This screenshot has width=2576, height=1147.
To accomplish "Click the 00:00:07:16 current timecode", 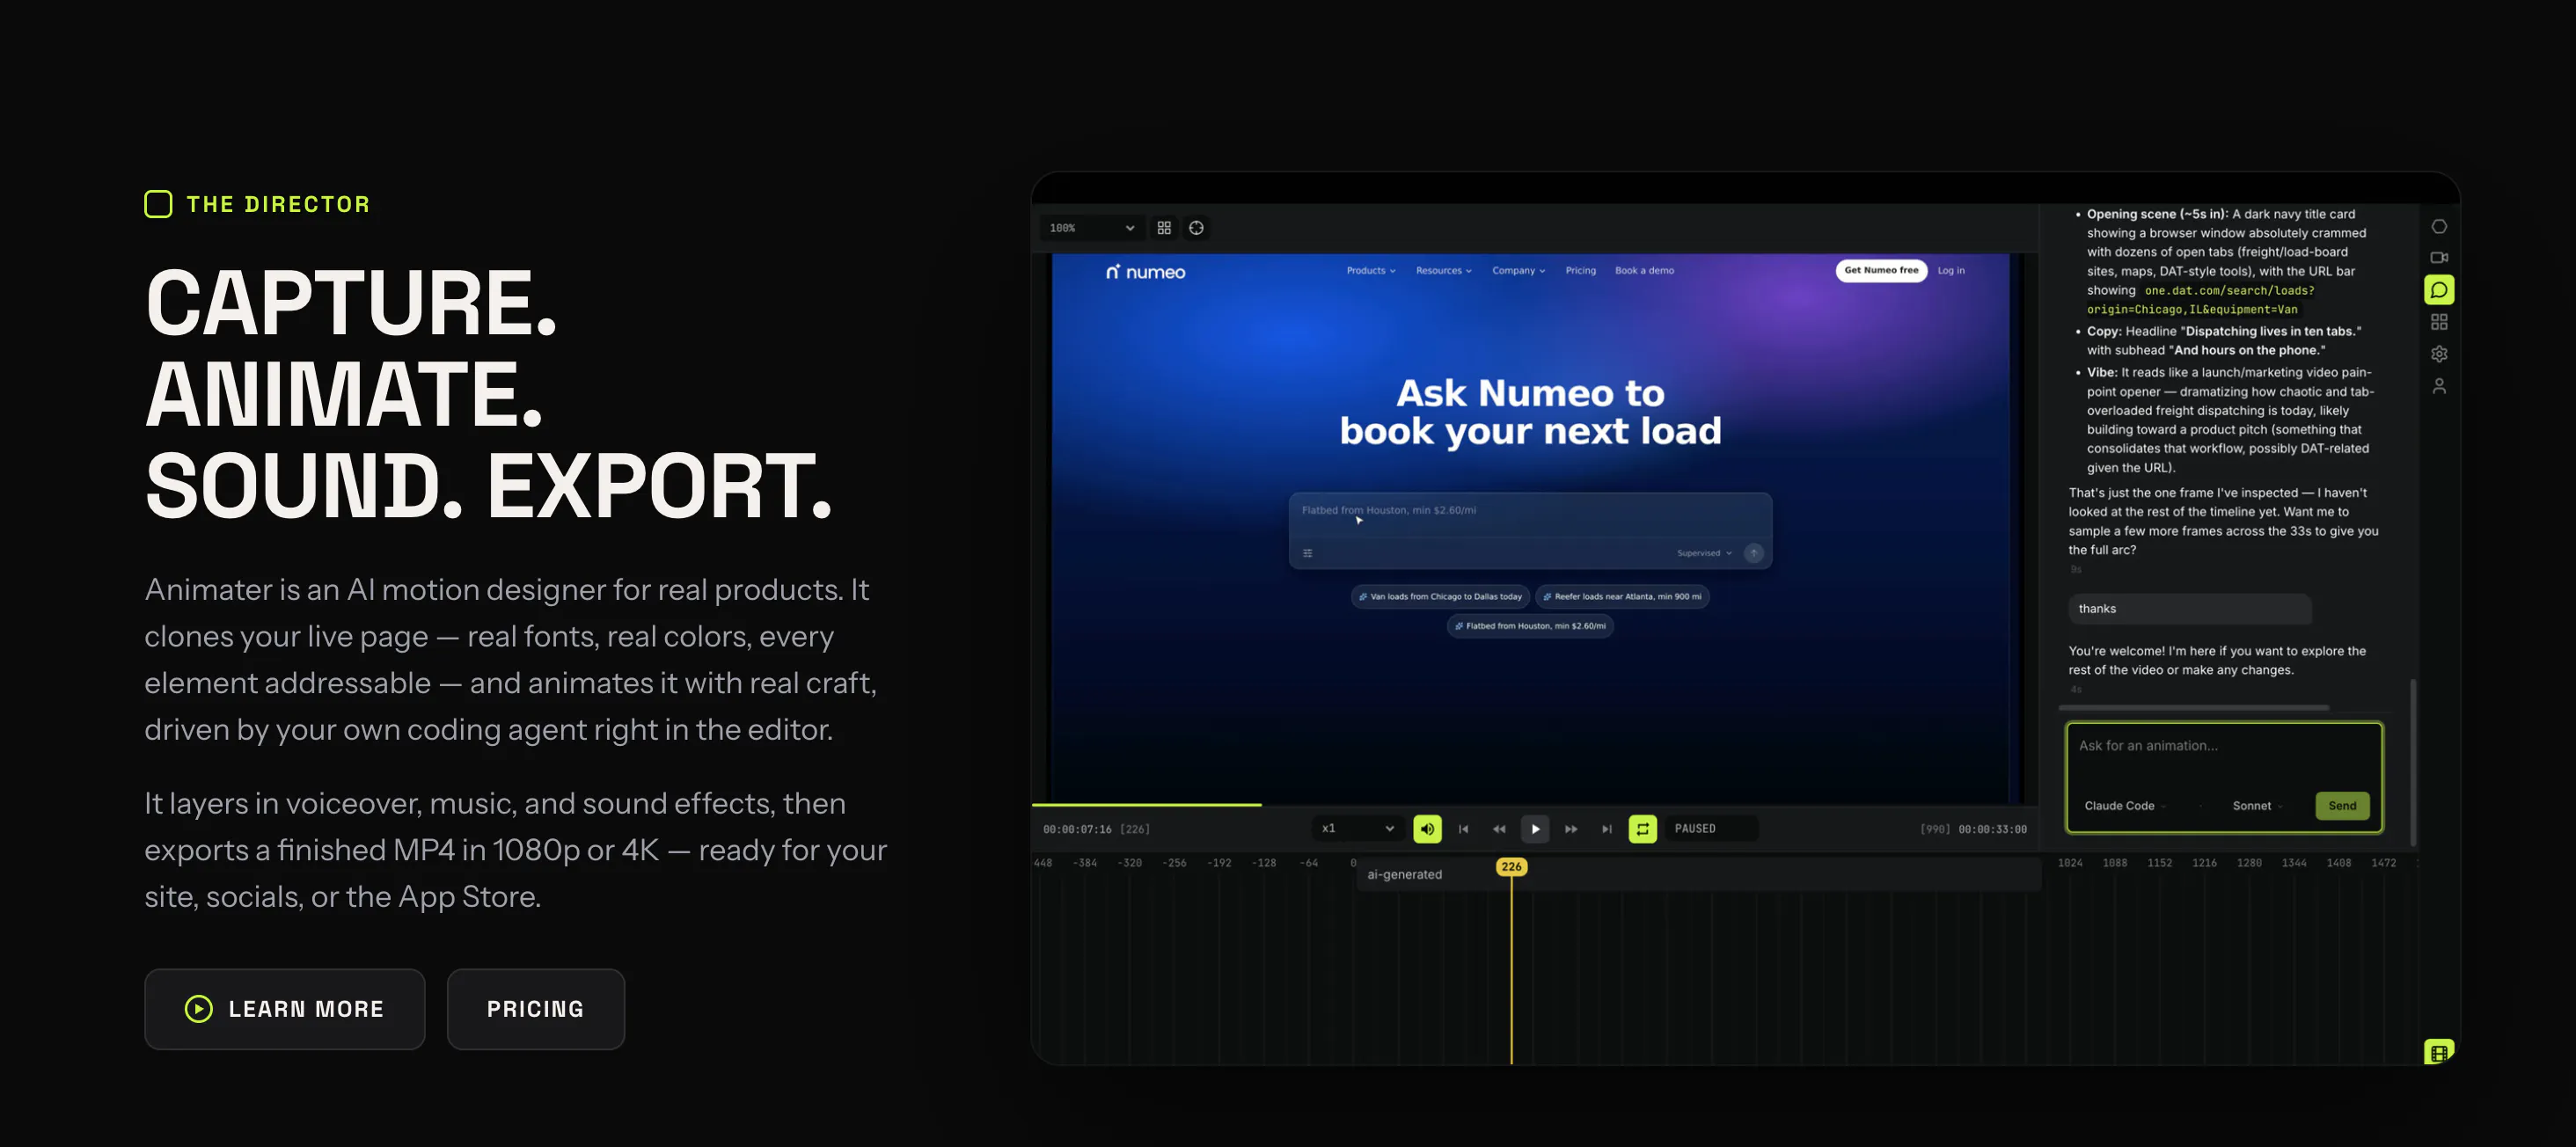I will 1077,829.
